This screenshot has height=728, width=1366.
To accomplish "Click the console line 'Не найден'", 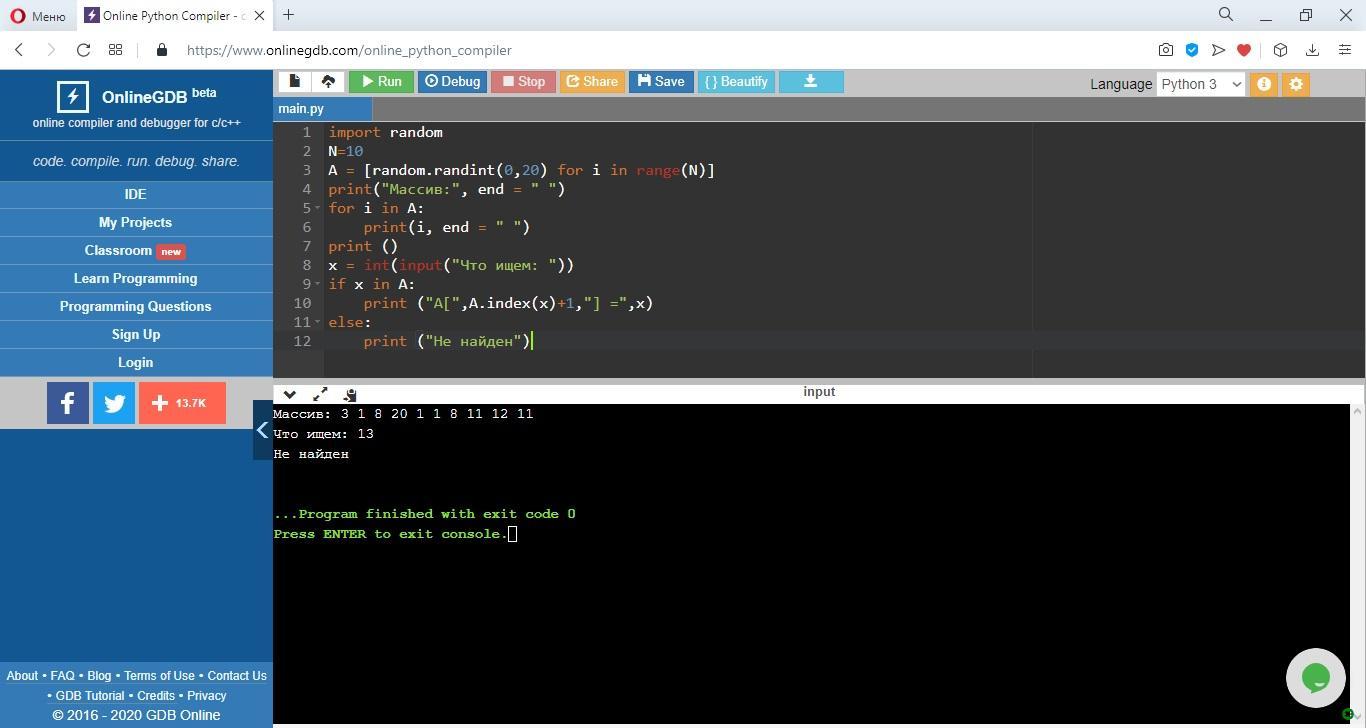I will click(311, 454).
